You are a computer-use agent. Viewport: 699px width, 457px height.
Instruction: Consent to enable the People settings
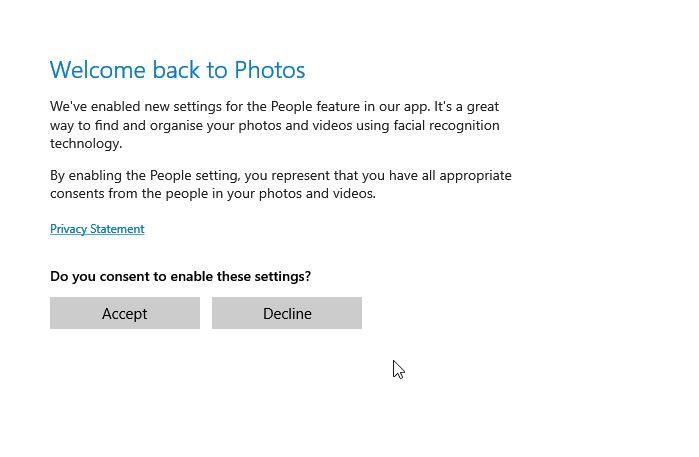click(x=124, y=313)
